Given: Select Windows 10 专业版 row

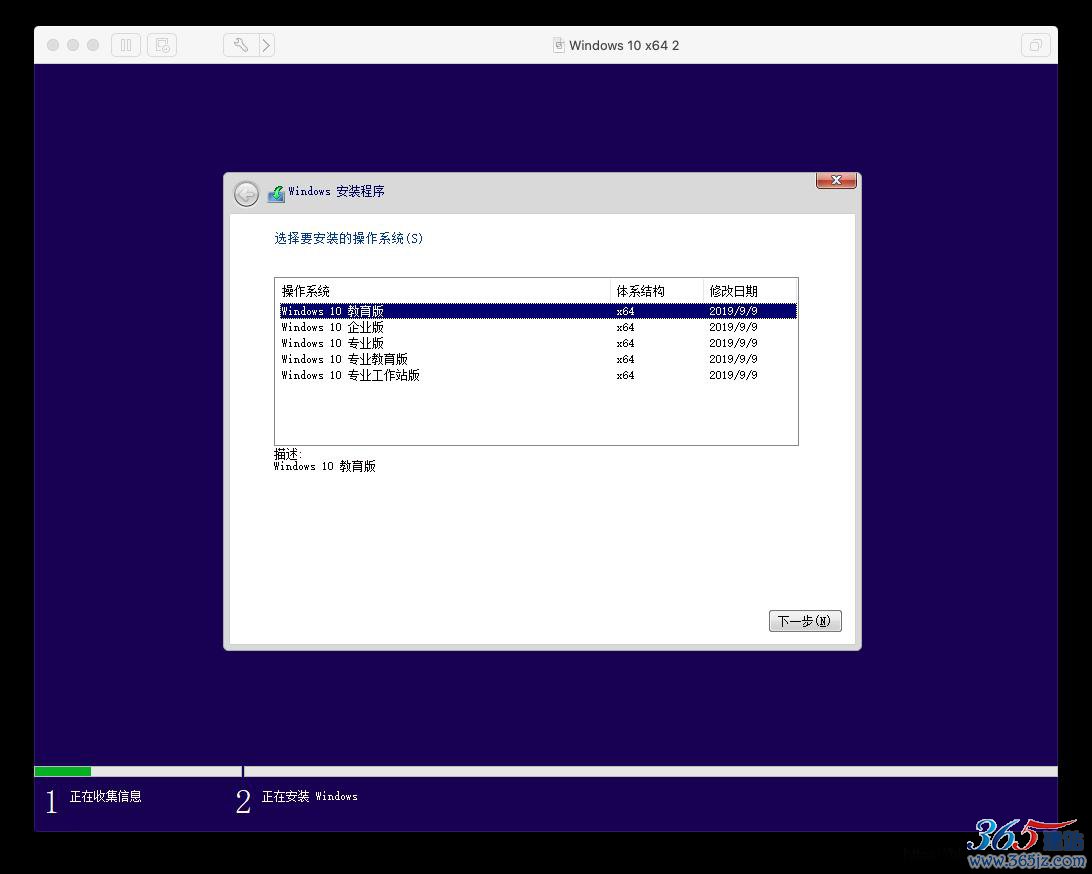Looking at the screenshot, I should tap(538, 343).
